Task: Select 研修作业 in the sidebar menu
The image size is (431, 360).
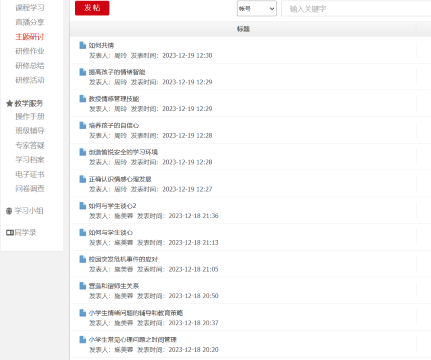Action: coord(30,51)
